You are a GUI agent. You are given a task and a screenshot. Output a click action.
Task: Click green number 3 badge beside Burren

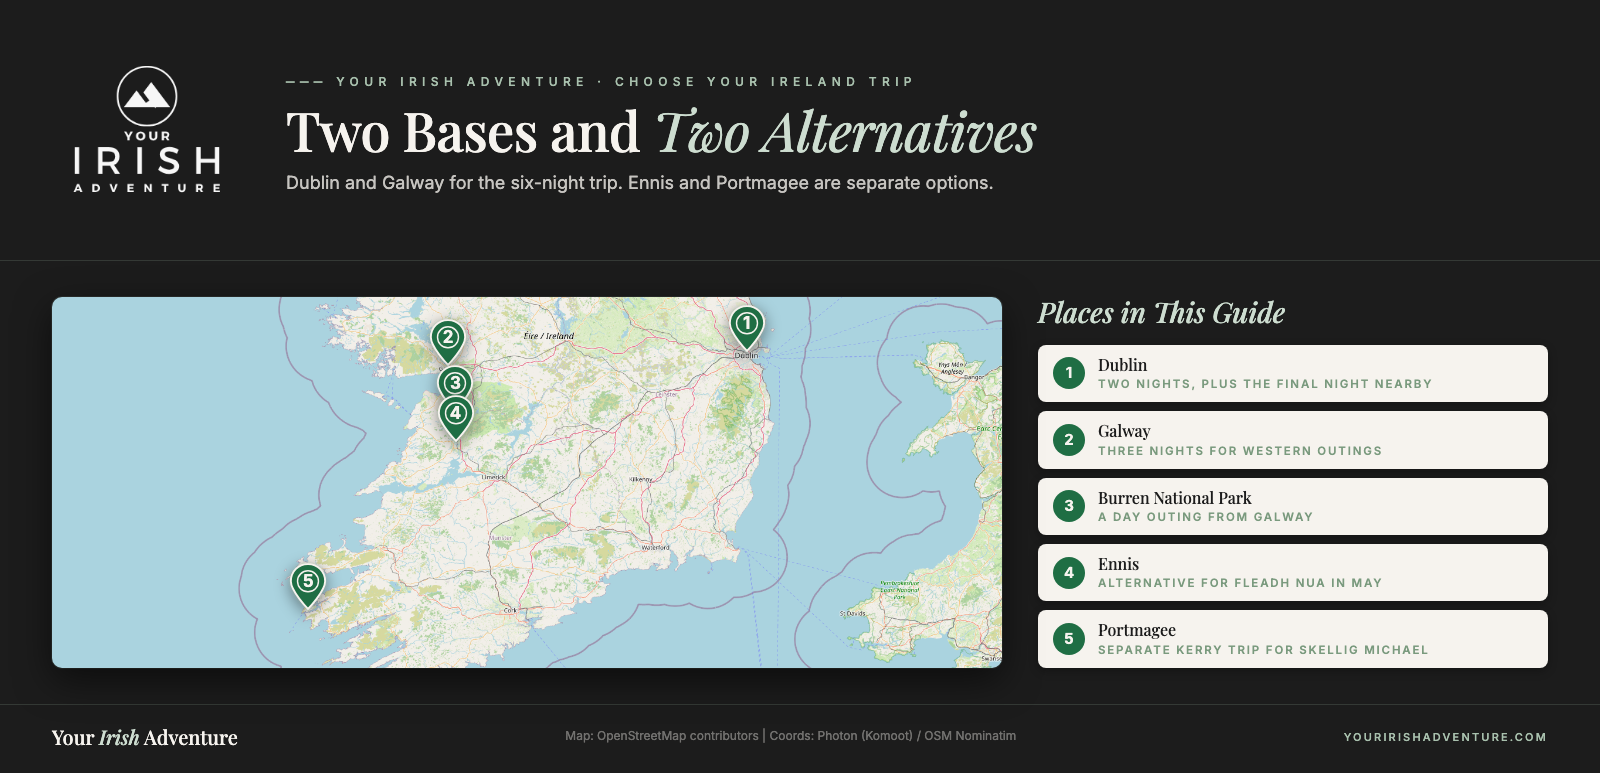[1069, 506]
